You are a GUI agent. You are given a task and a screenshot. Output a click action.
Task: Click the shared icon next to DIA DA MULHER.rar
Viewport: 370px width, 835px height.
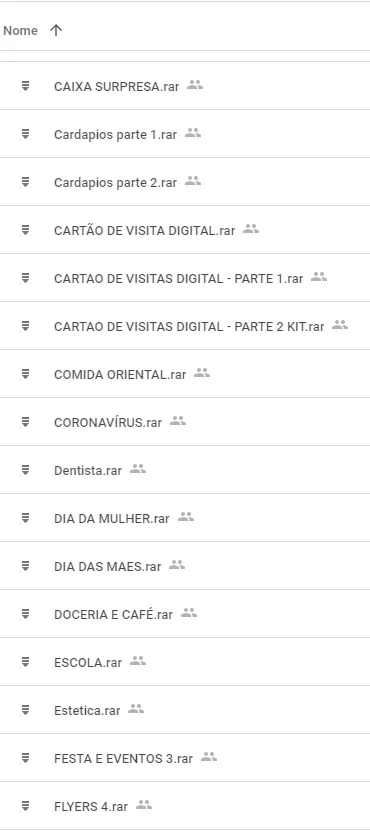click(x=186, y=517)
